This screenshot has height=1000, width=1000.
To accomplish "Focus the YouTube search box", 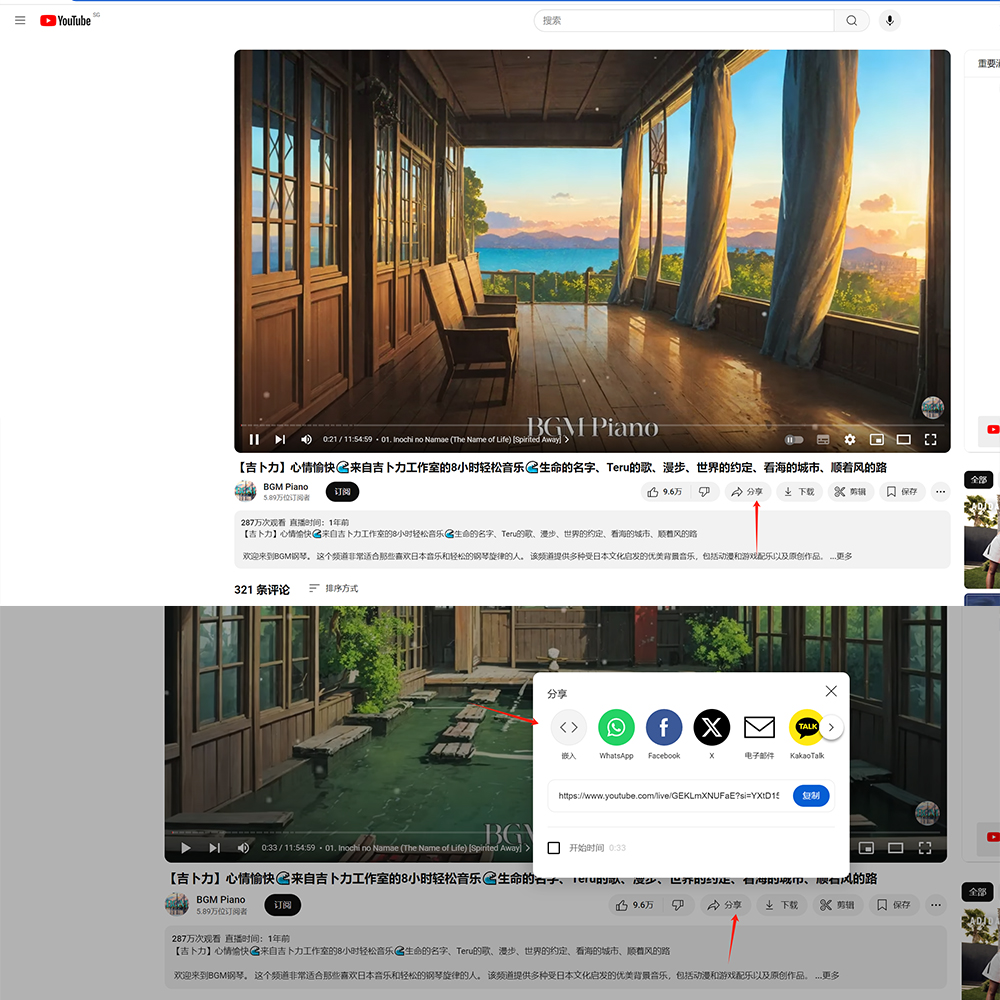I will coord(684,20).
